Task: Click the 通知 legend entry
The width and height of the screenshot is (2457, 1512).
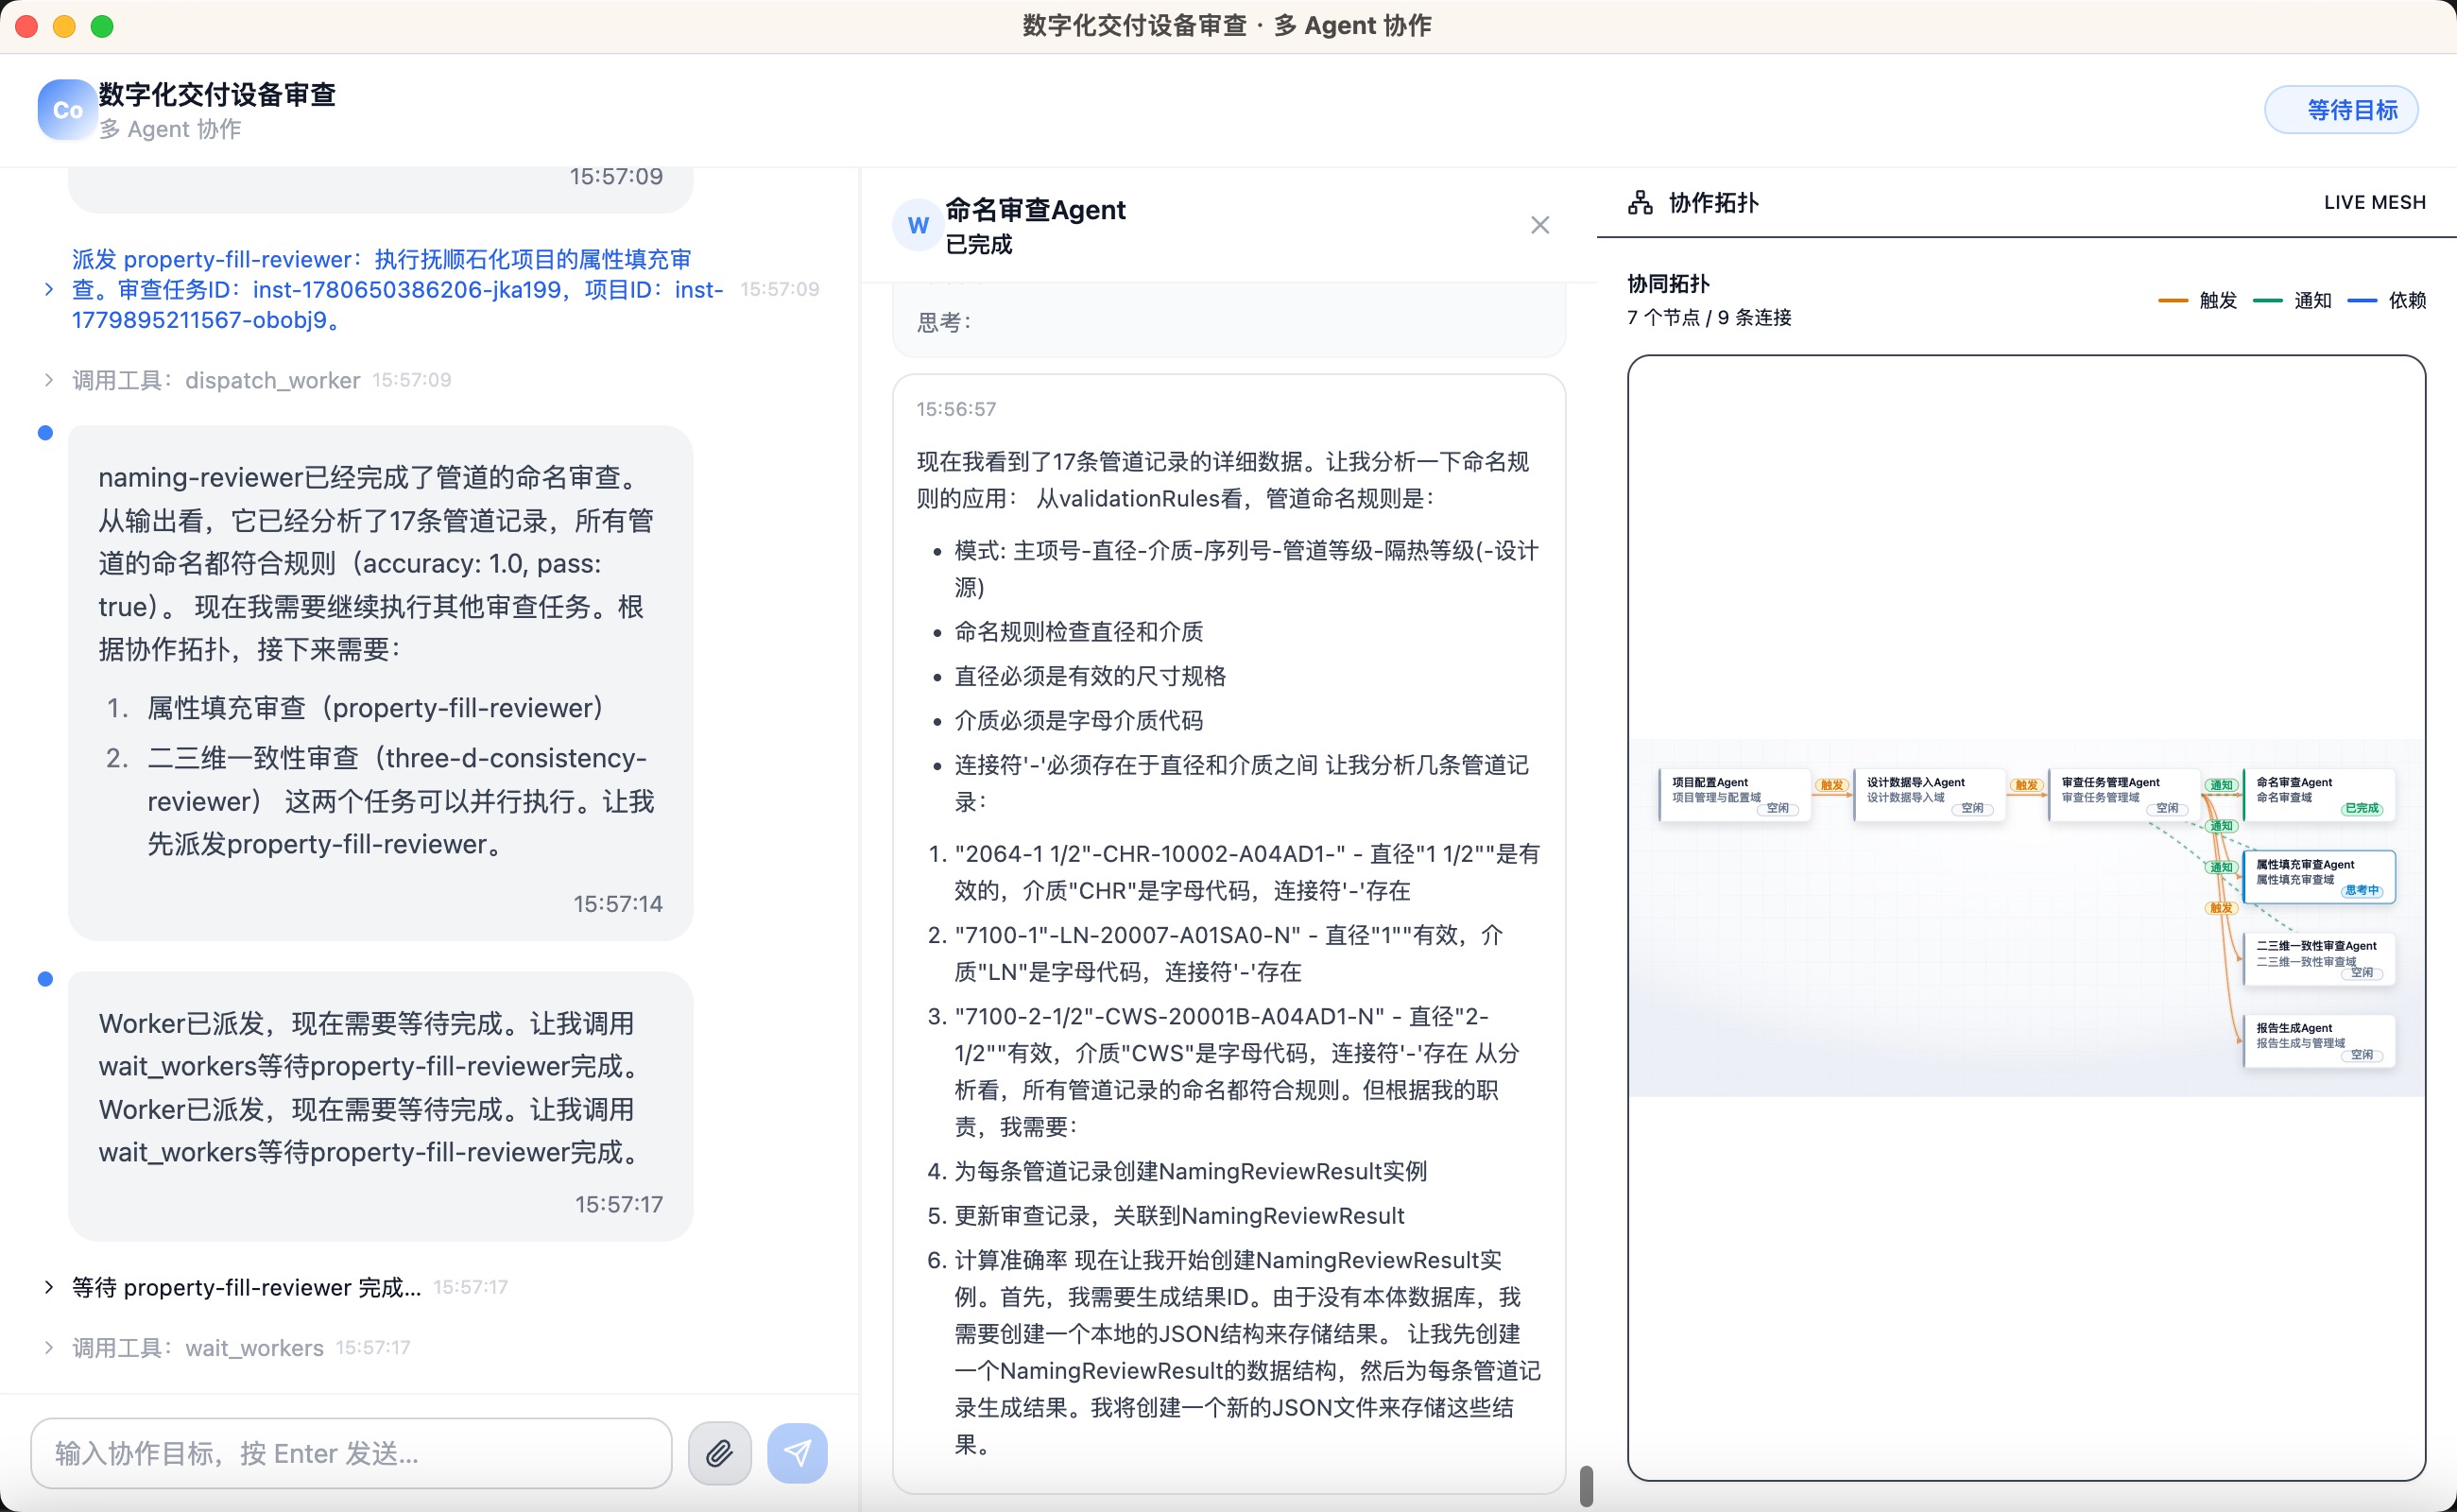Action: click(2292, 300)
